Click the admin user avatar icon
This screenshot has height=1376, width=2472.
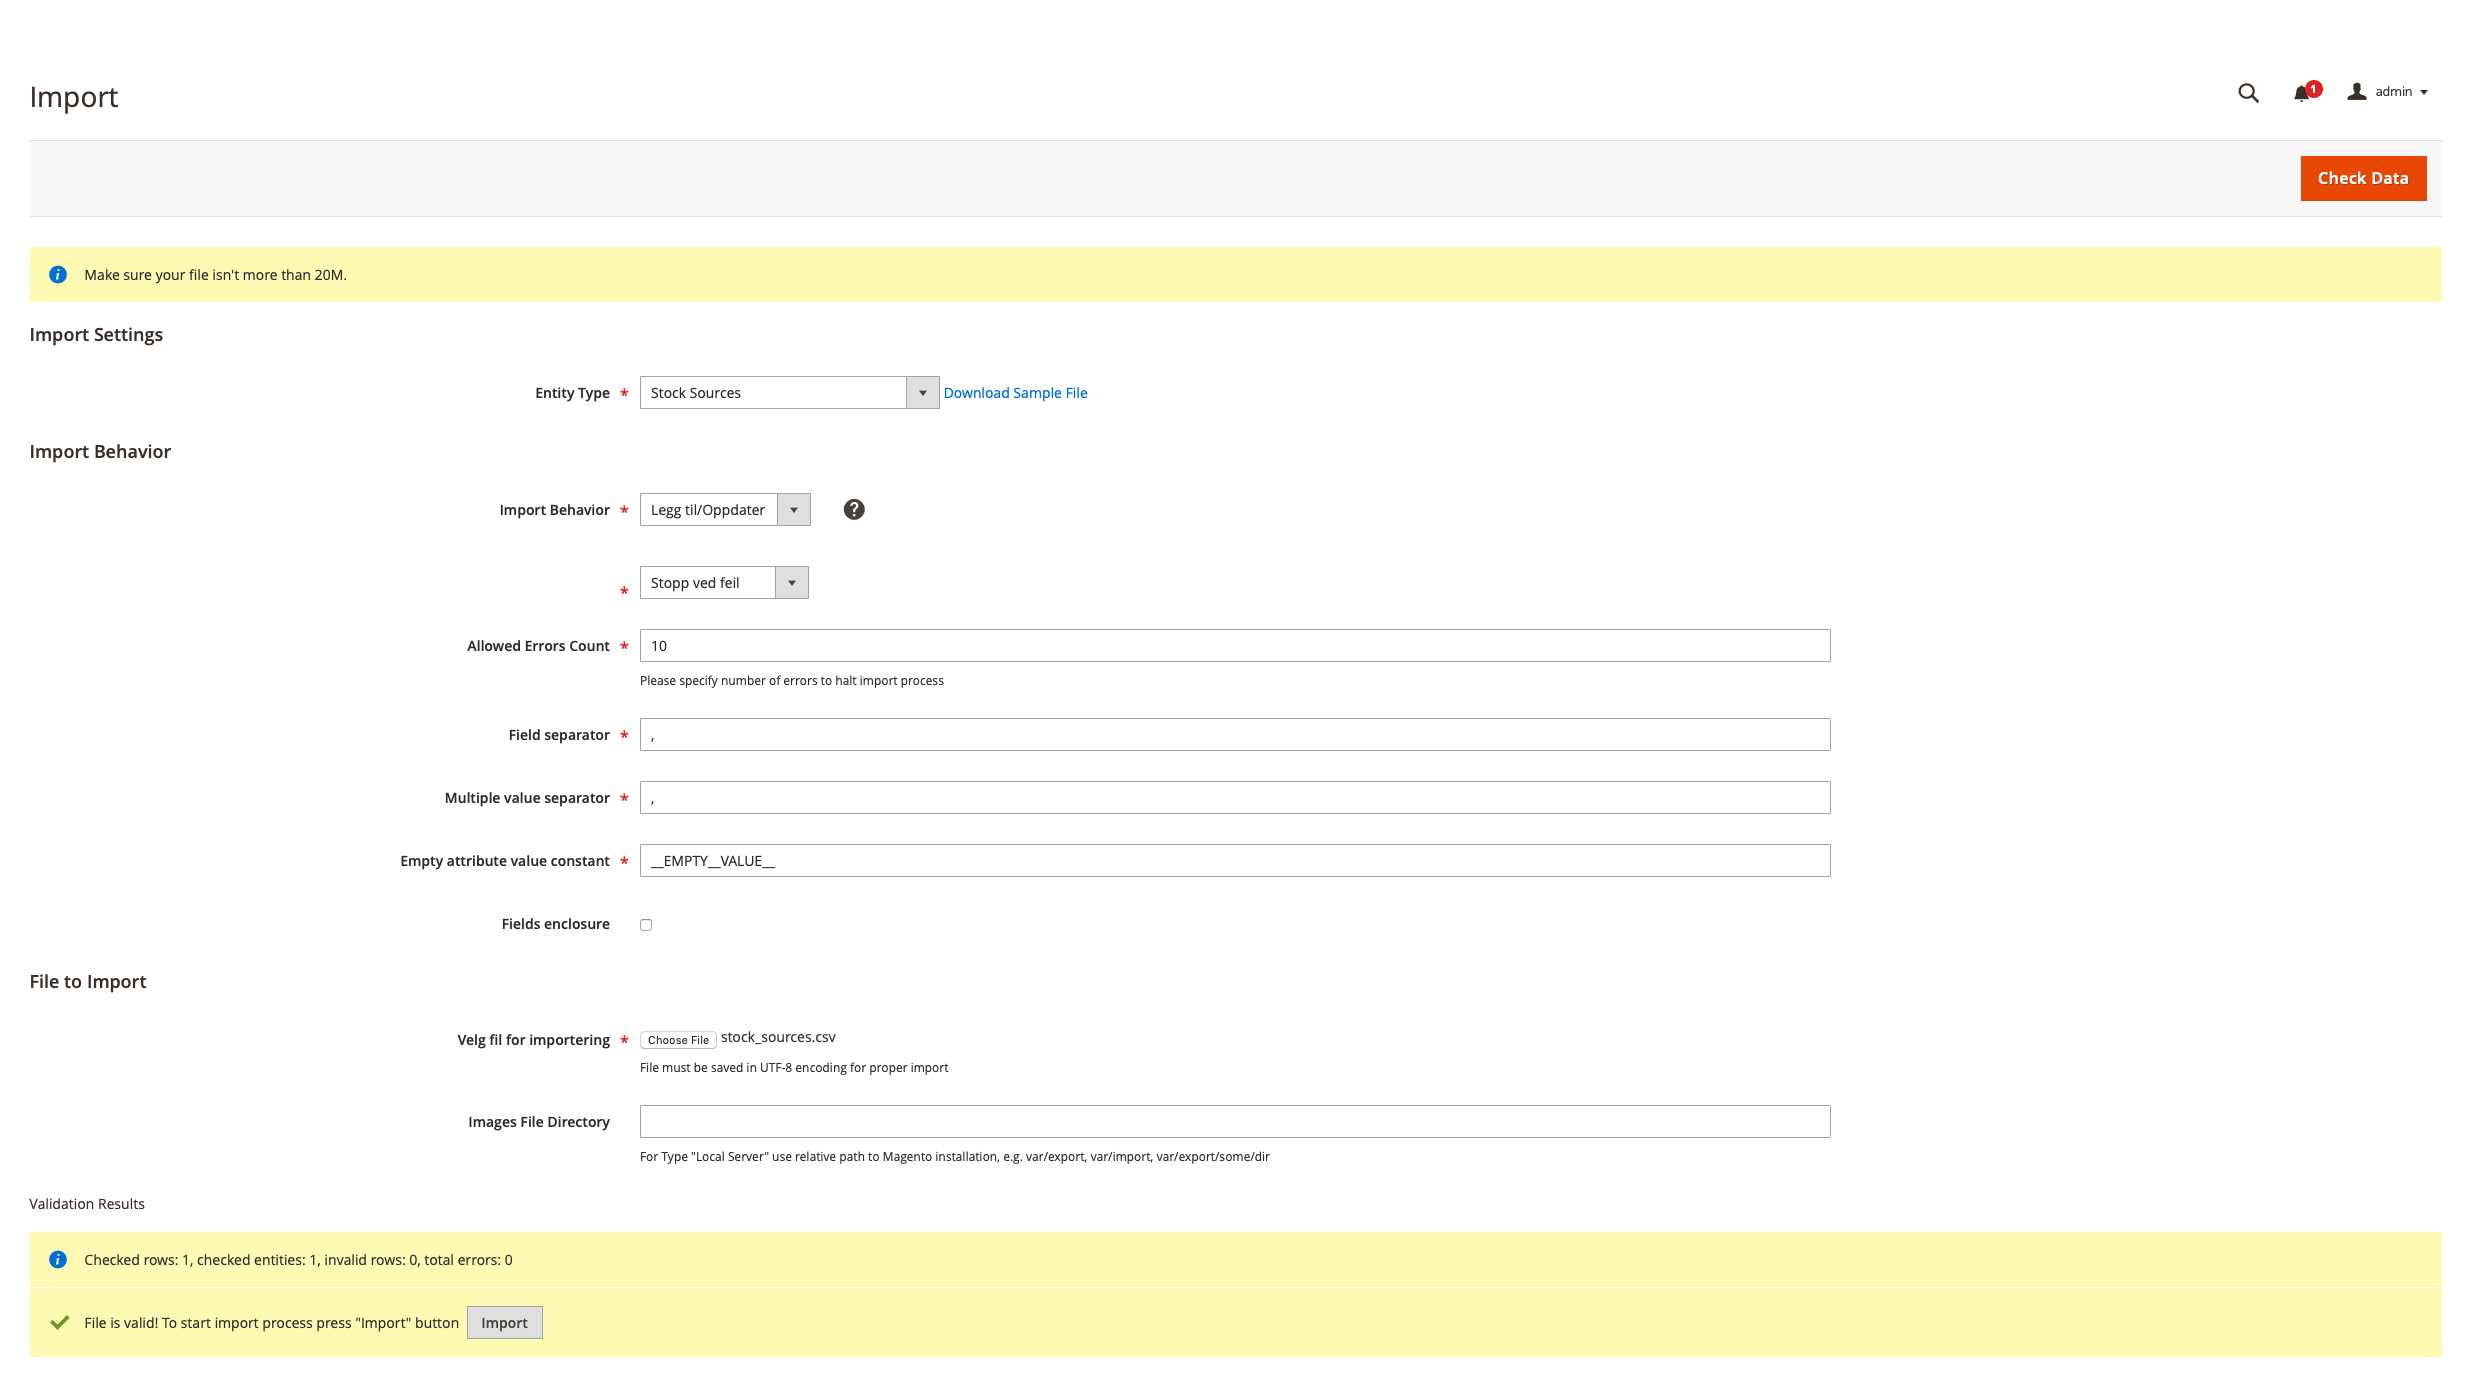(x=2357, y=92)
